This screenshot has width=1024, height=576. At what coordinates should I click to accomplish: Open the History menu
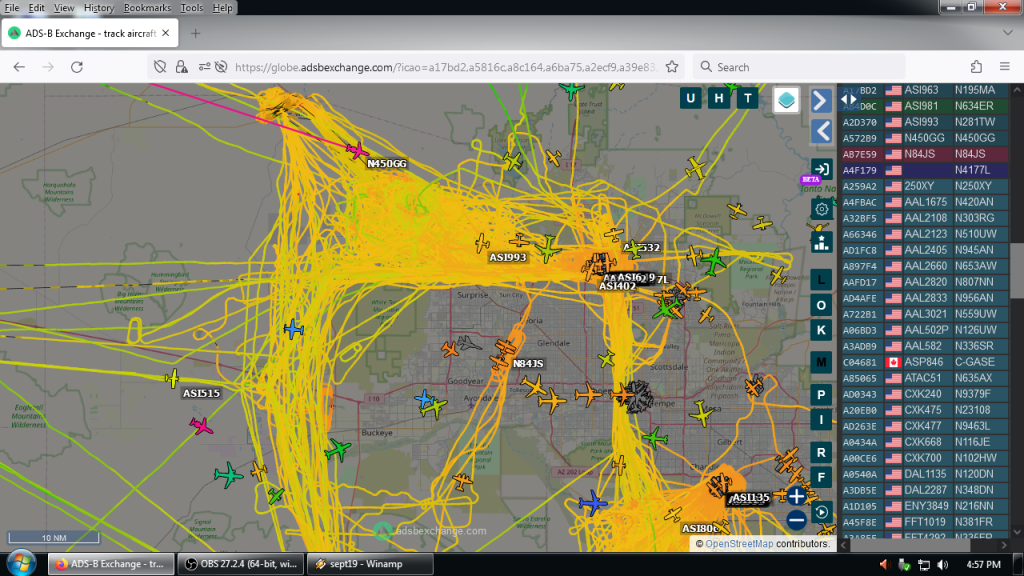tap(99, 8)
